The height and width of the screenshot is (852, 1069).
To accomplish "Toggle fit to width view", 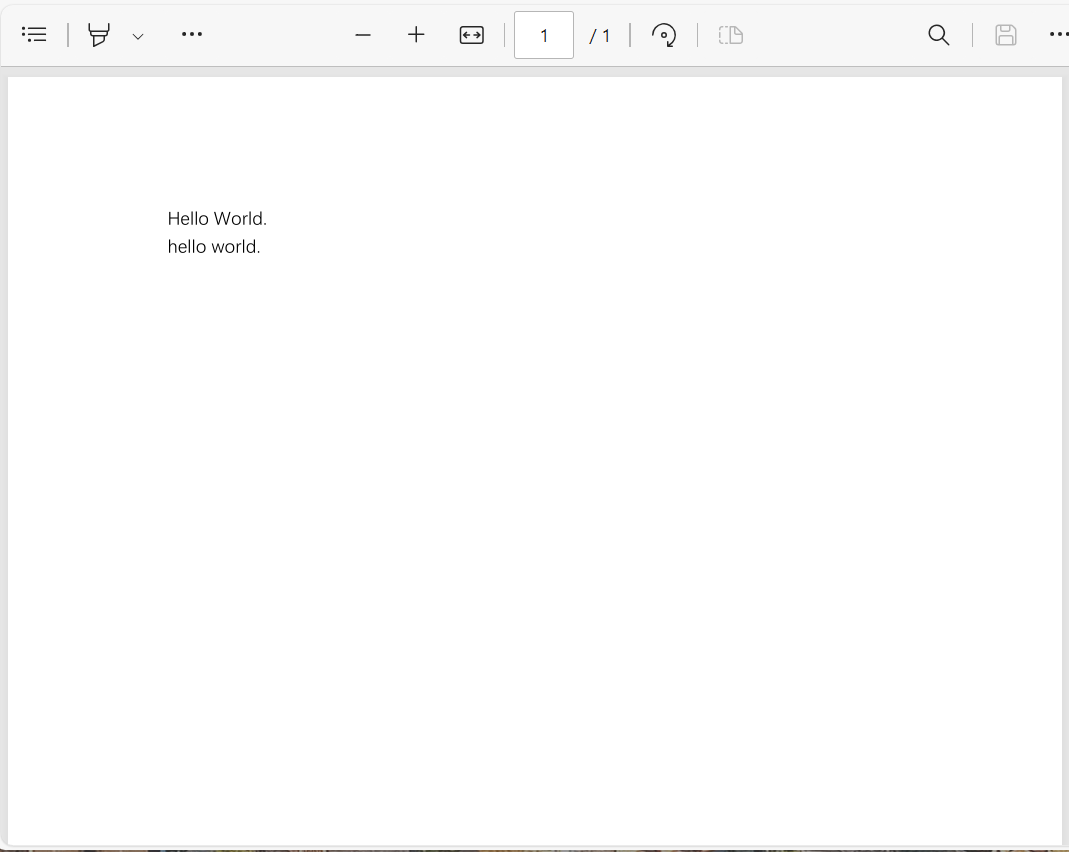I will click(471, 35).
